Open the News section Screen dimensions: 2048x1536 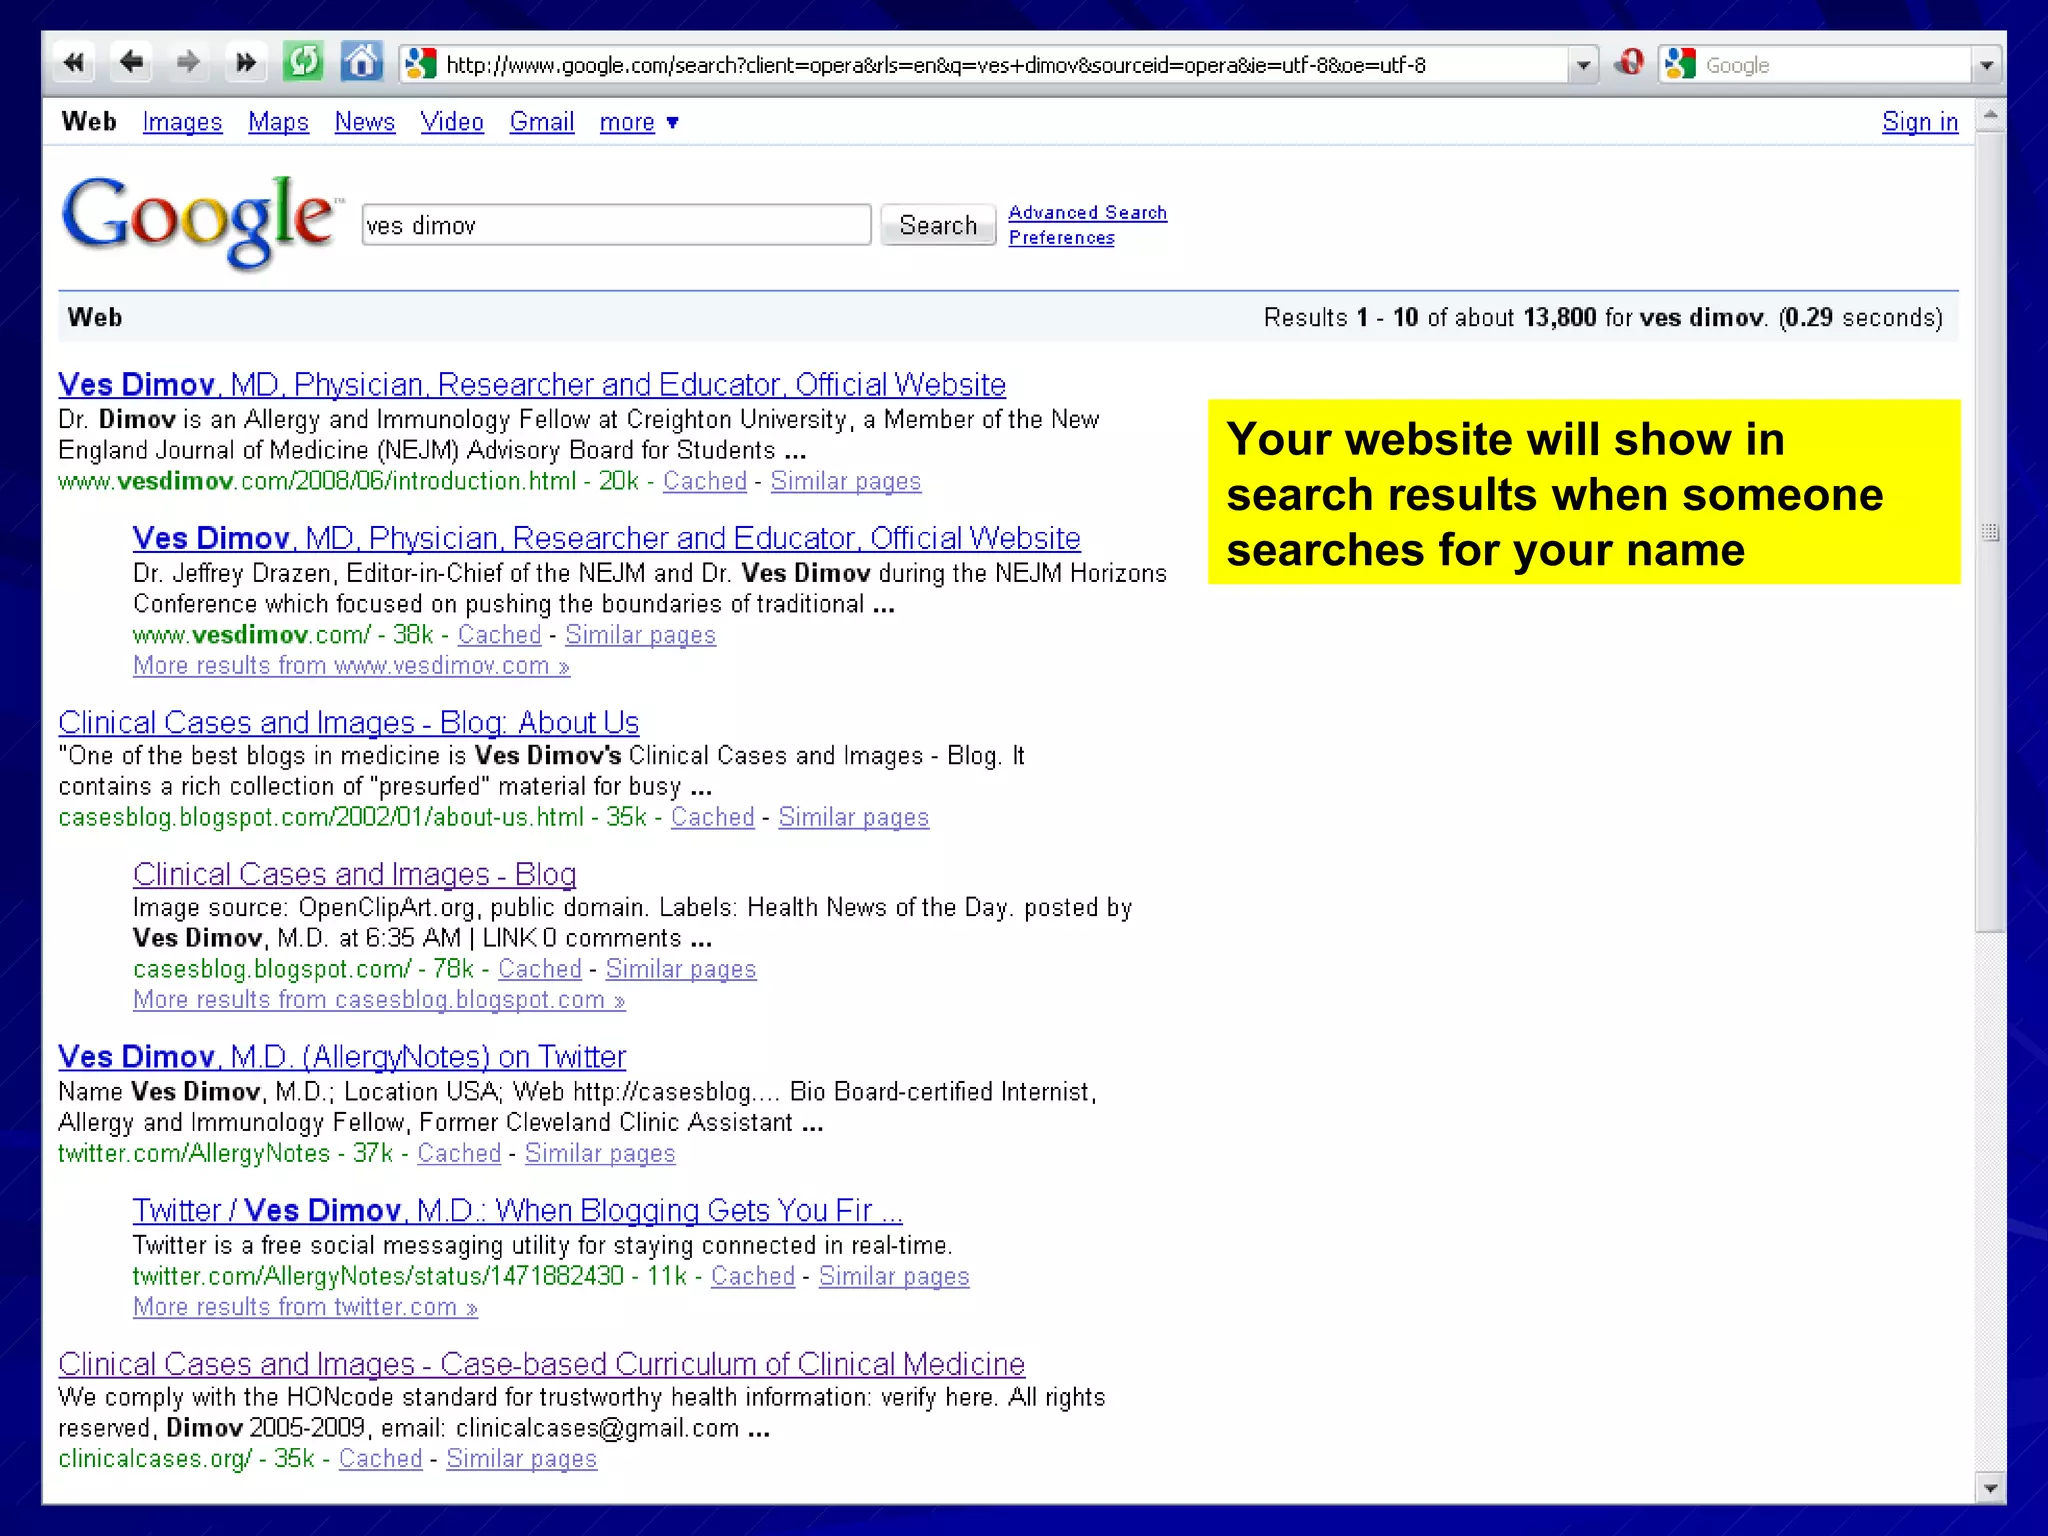364,122
